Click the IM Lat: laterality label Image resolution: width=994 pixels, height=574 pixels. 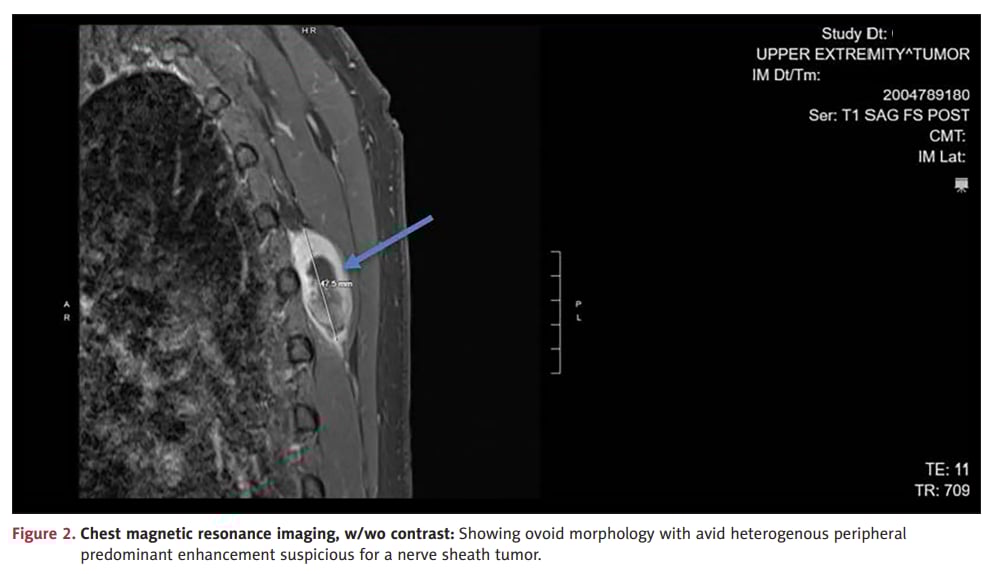943,156
